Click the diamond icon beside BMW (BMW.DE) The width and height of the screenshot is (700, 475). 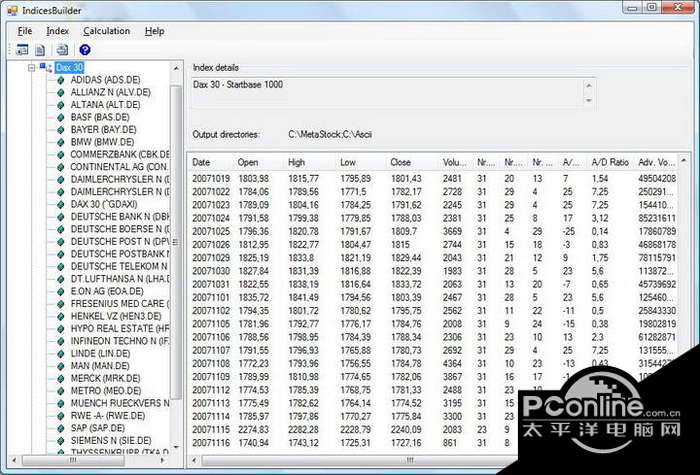point(61,142)
